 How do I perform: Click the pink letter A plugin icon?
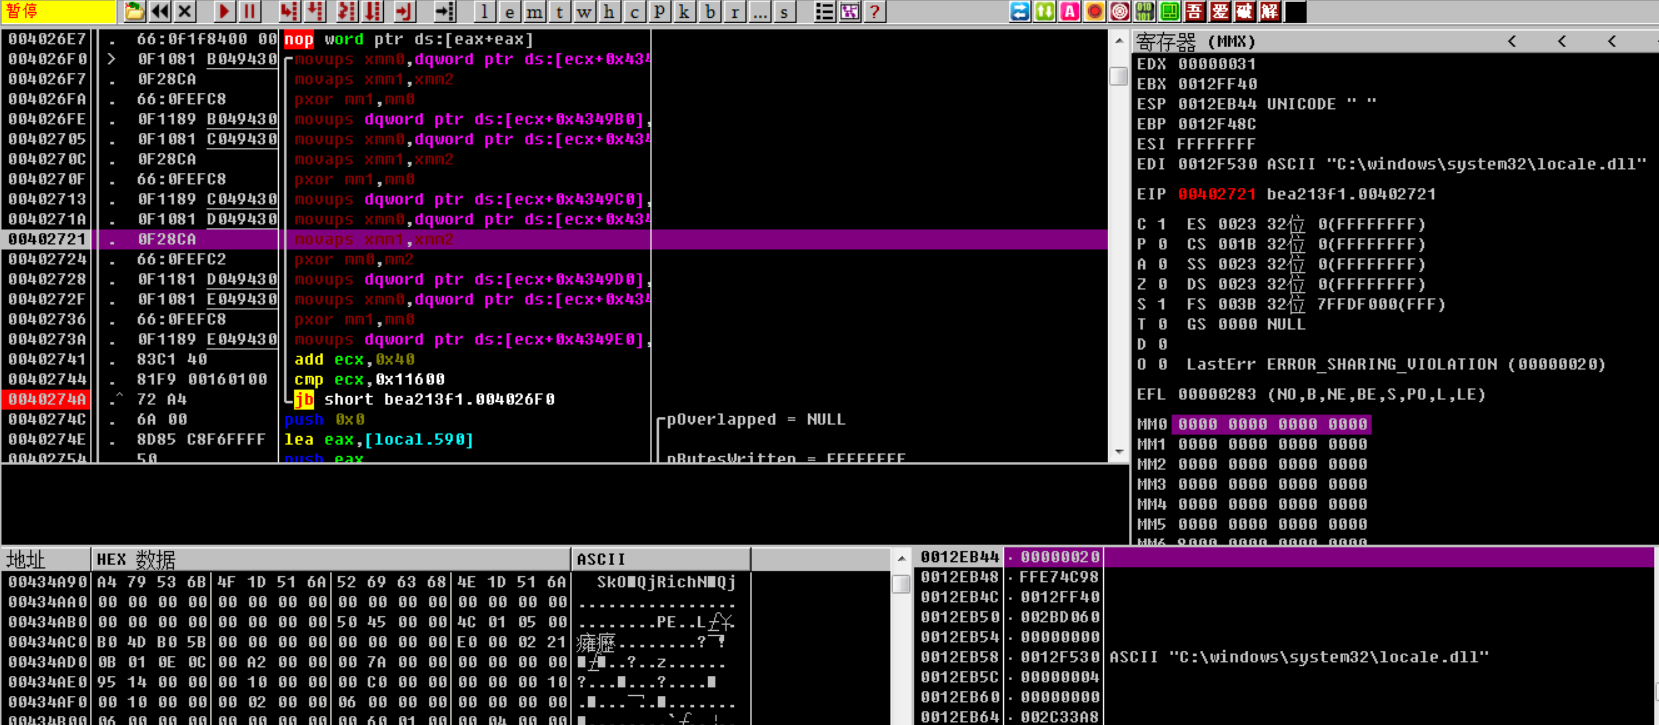point(1070,12)
